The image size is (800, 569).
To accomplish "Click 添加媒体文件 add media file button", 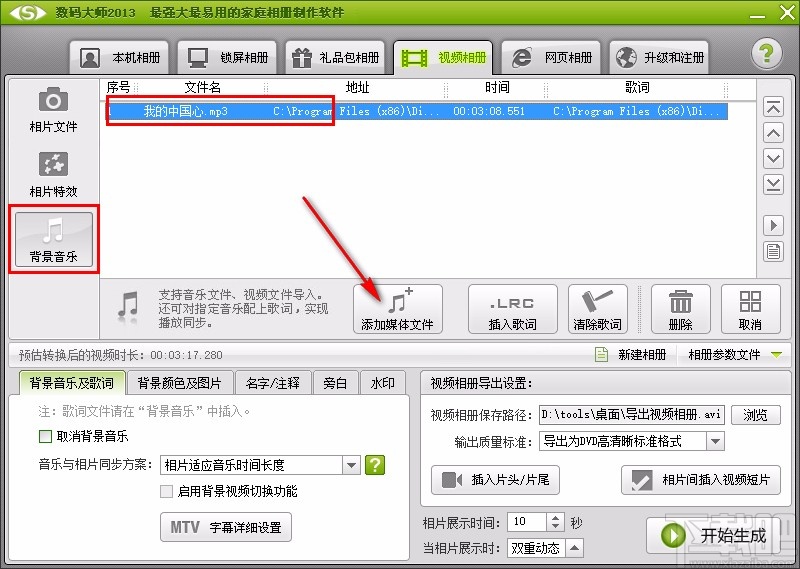I will [x=397, y=309].
